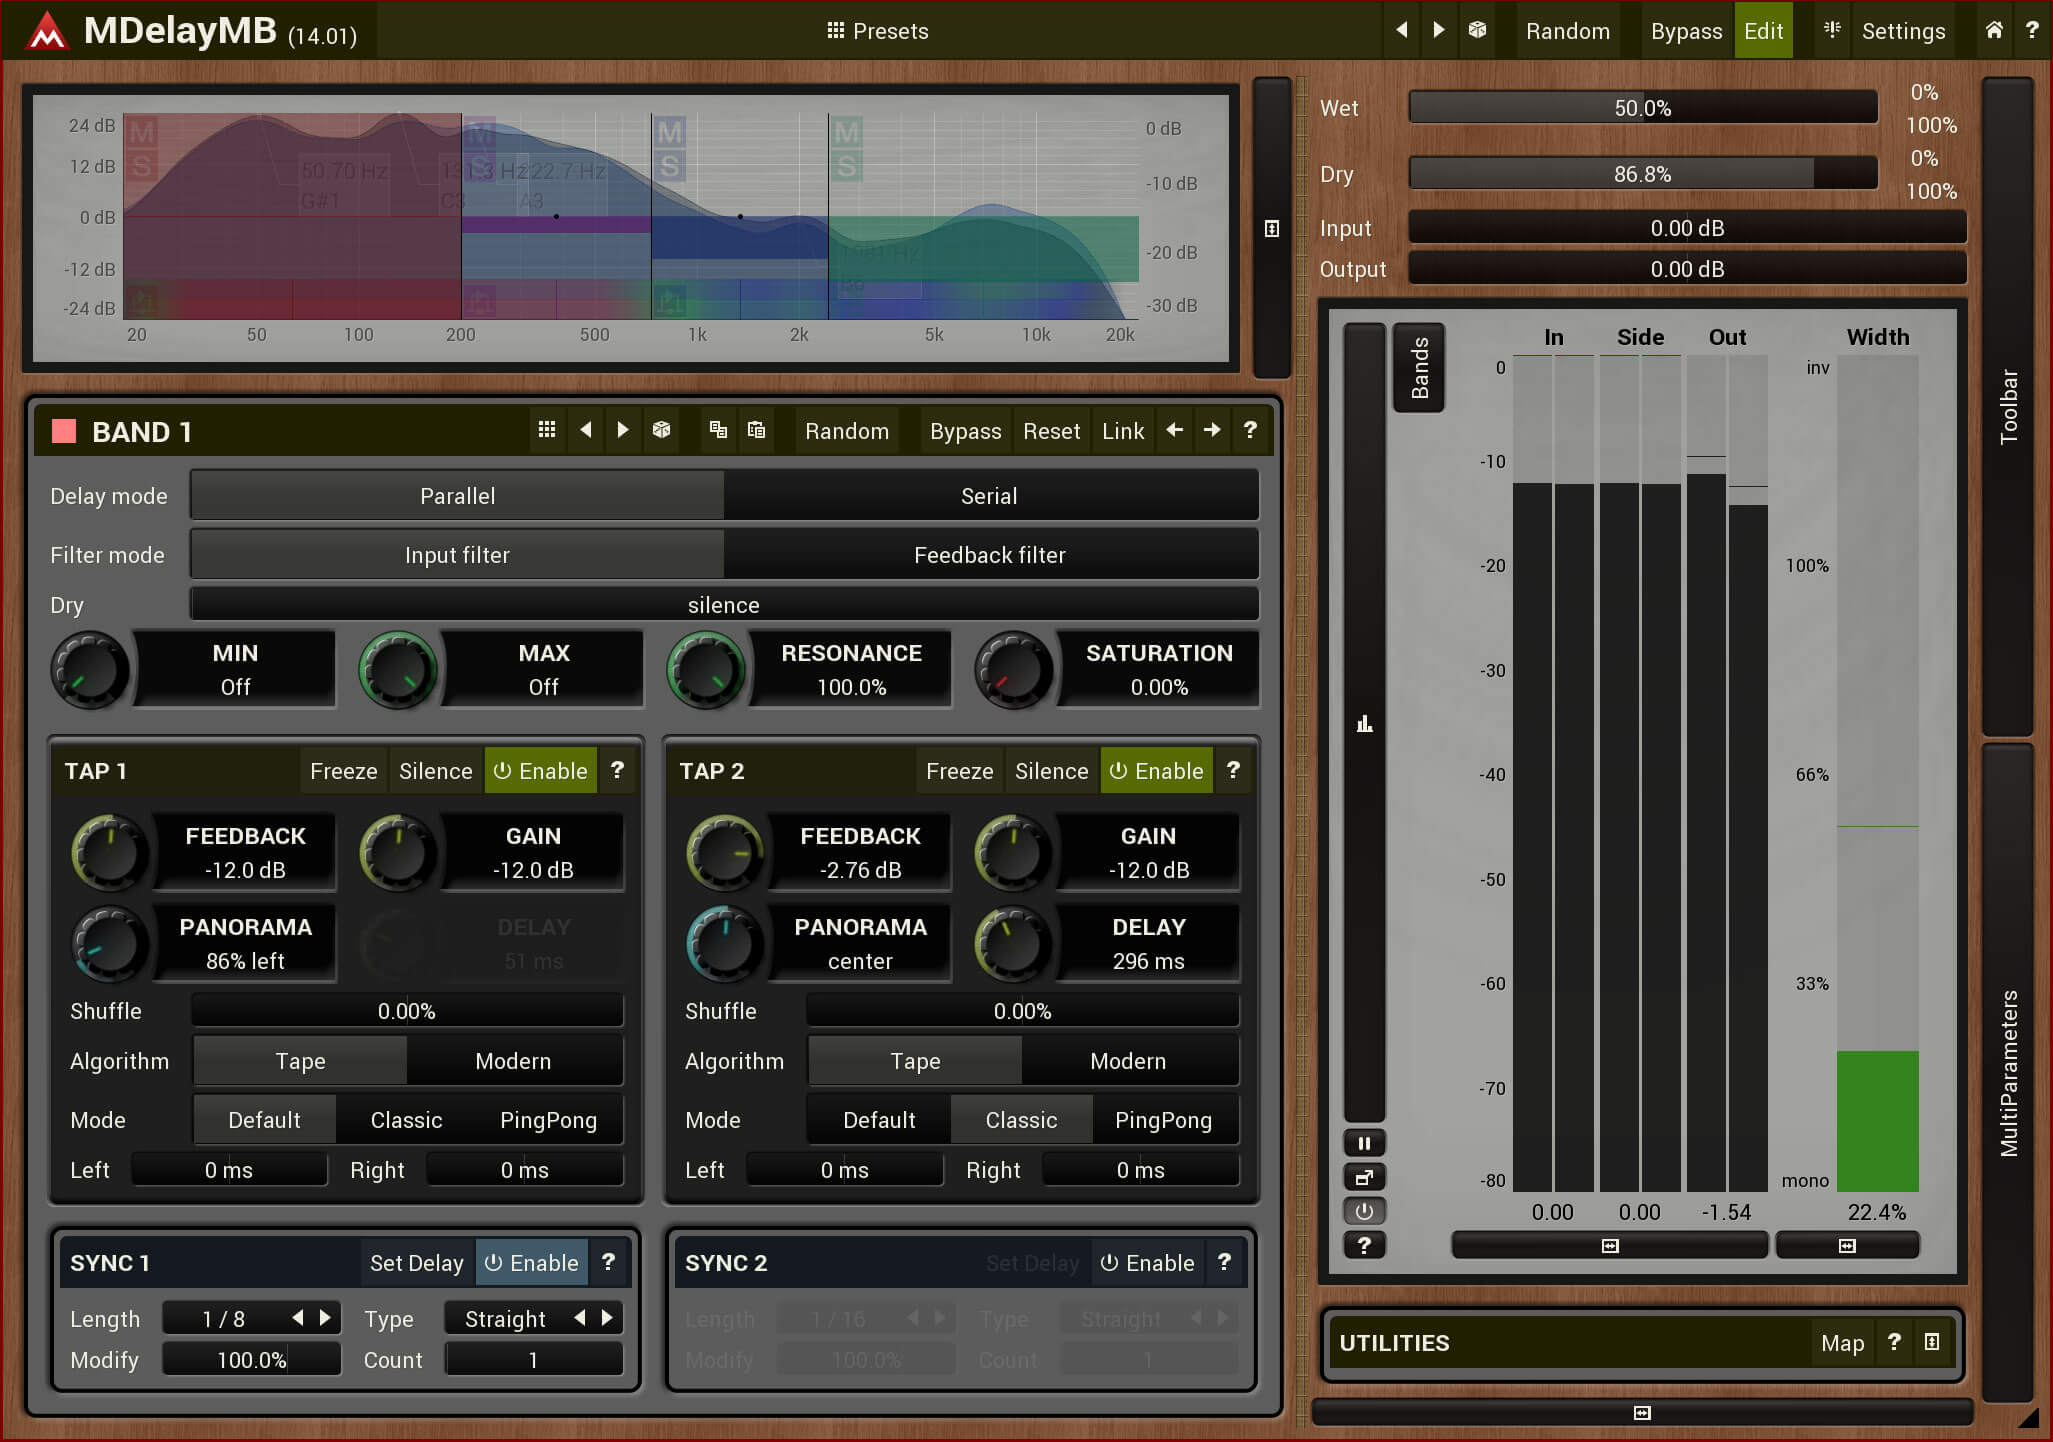Toggle Band 1 Bypass
2053x1442 pixels.
pos(965,431)
